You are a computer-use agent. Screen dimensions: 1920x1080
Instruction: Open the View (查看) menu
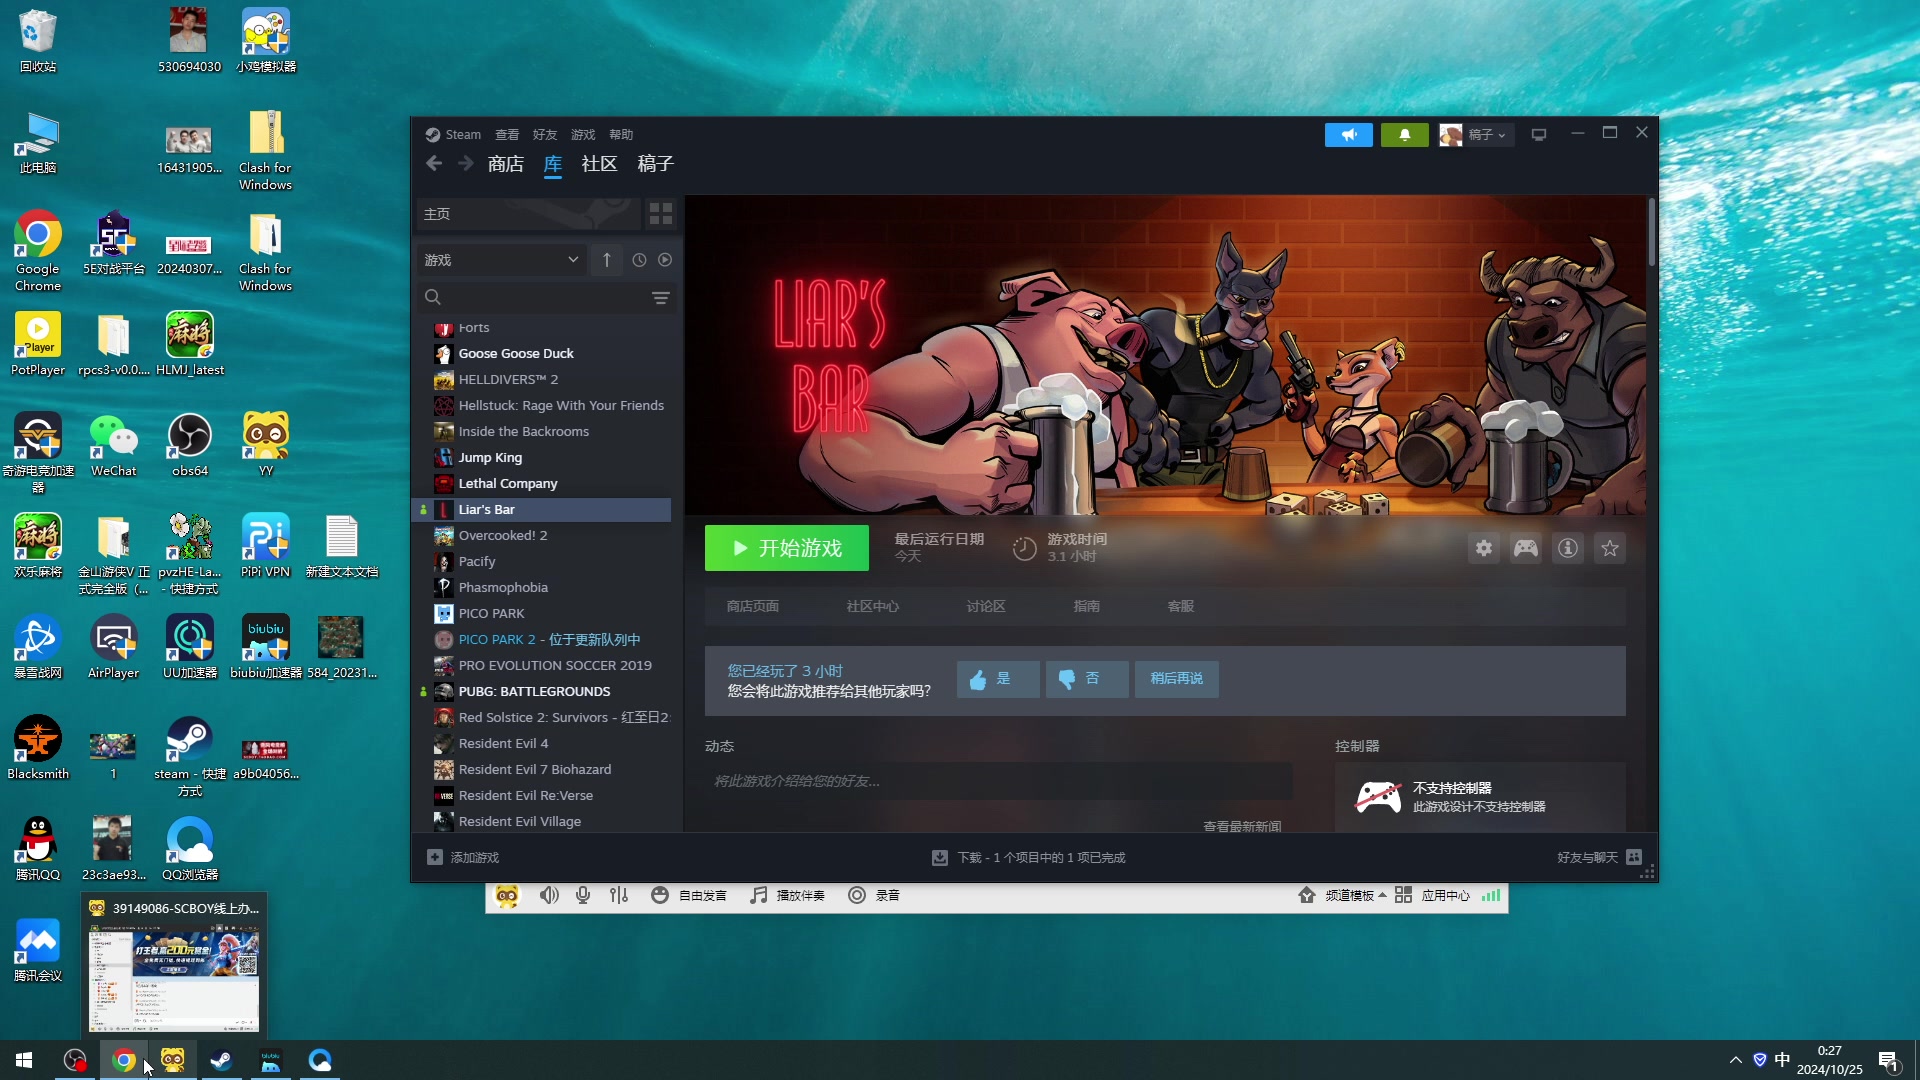[507, 135]
